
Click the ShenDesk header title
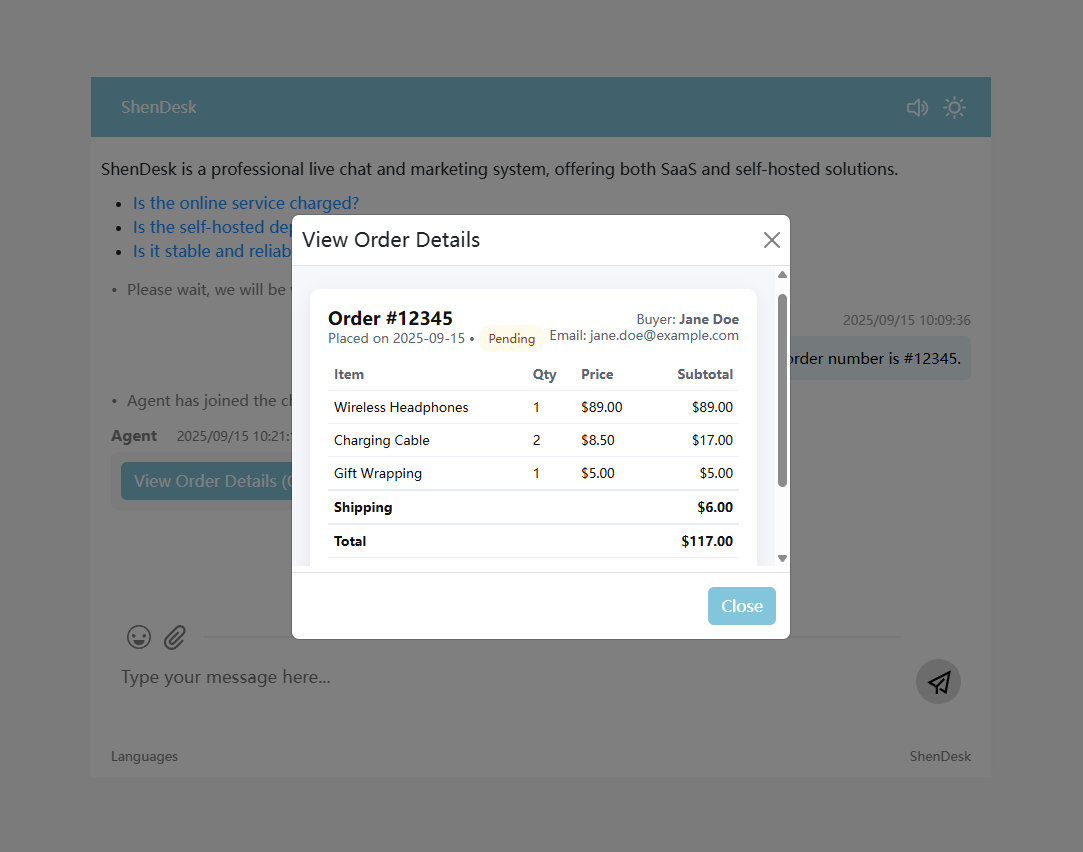click(x=159, y=107)
